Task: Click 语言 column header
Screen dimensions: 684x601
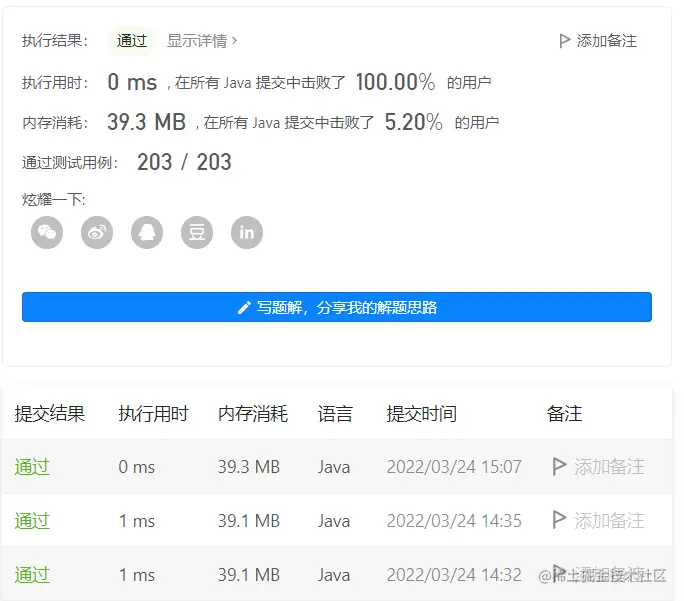Action: pyautogui.click(x=335, y=413)
